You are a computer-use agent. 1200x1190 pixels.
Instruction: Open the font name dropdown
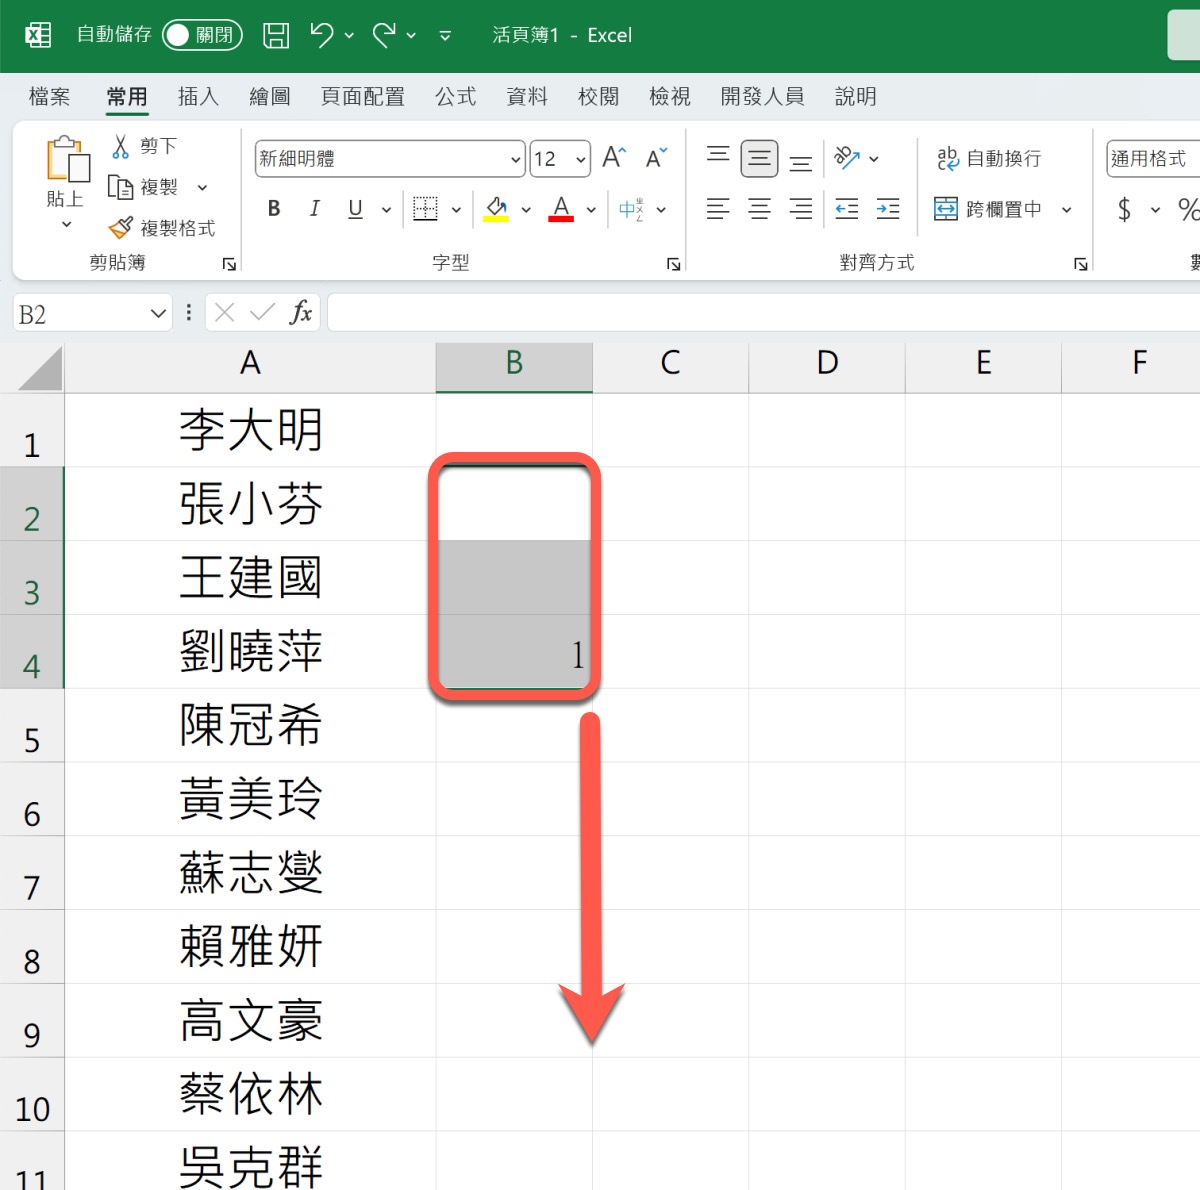pyautogui.click(x=516, y=159)
